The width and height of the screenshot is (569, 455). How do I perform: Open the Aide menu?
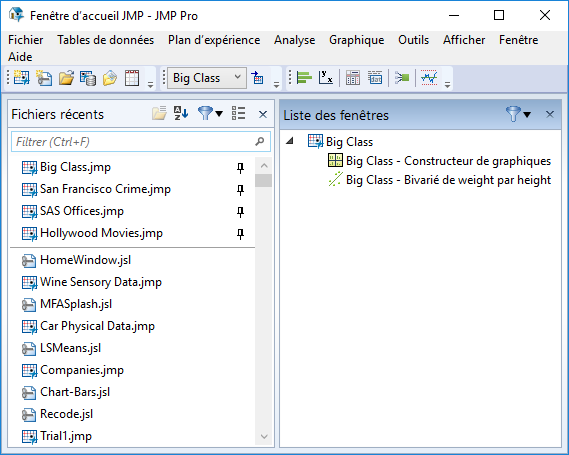pyautogui.click(x=20, y=57)
